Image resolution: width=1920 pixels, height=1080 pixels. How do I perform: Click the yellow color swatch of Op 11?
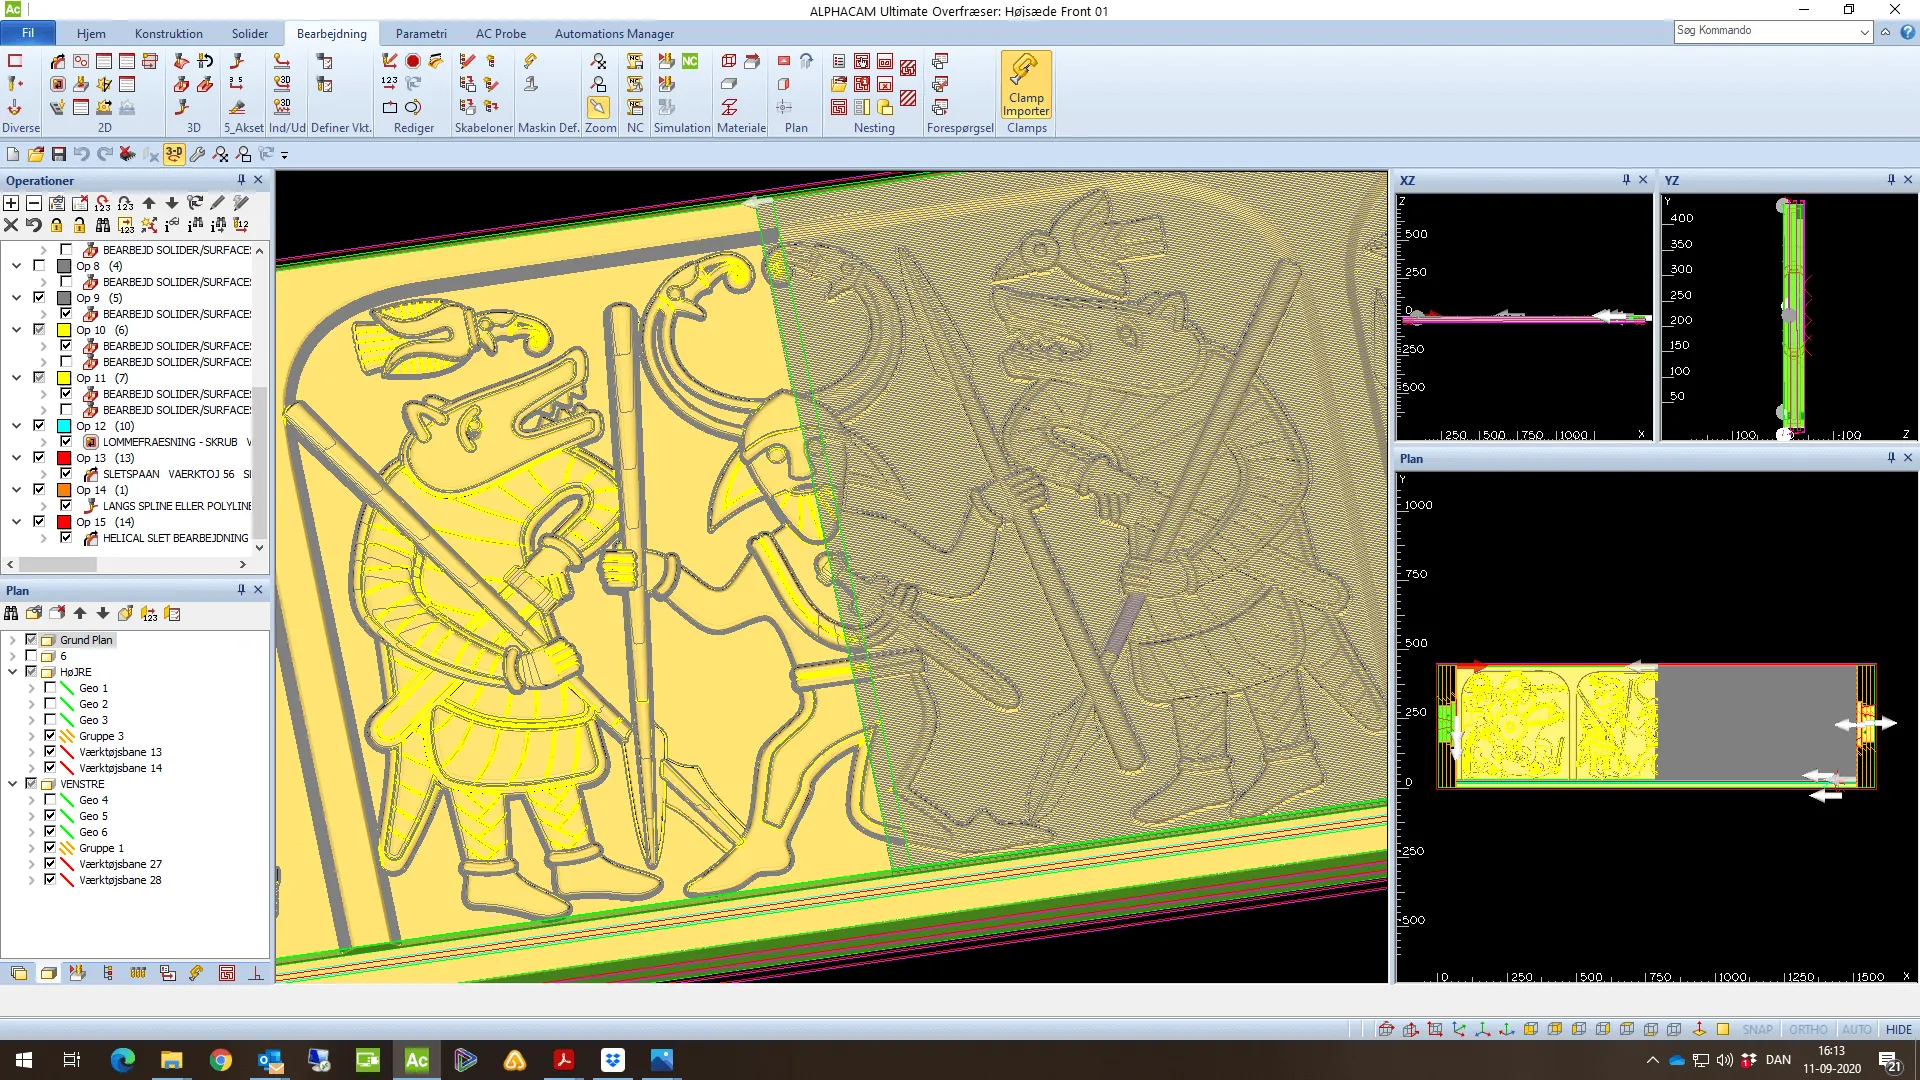click(x=64, y=378)
